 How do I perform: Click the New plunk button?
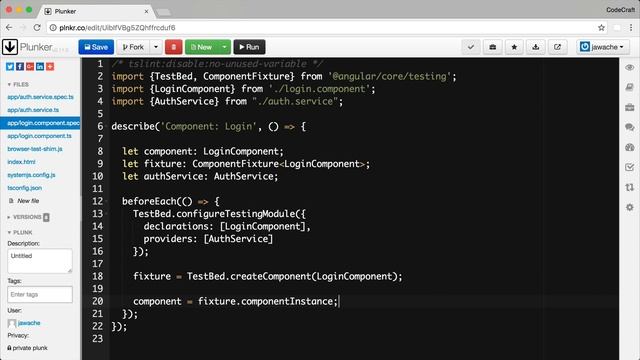click(x=202, y=47)
